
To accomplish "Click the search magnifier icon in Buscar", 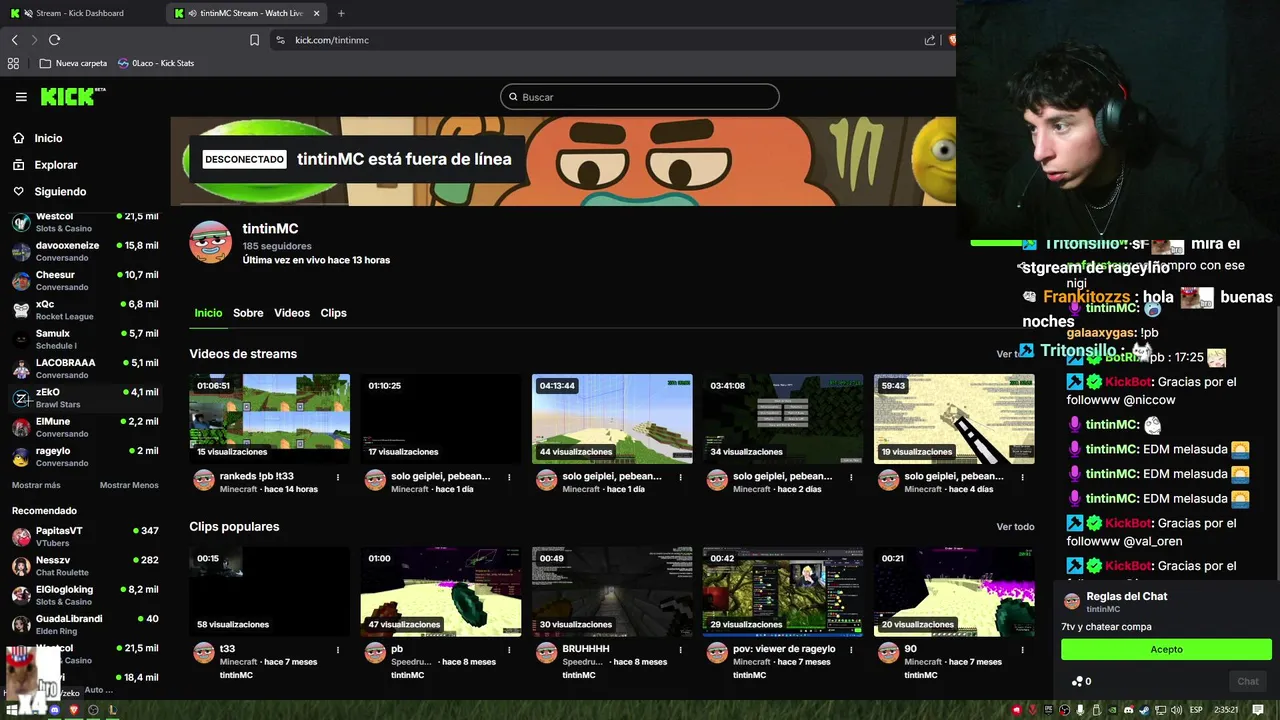I will 513,97.
